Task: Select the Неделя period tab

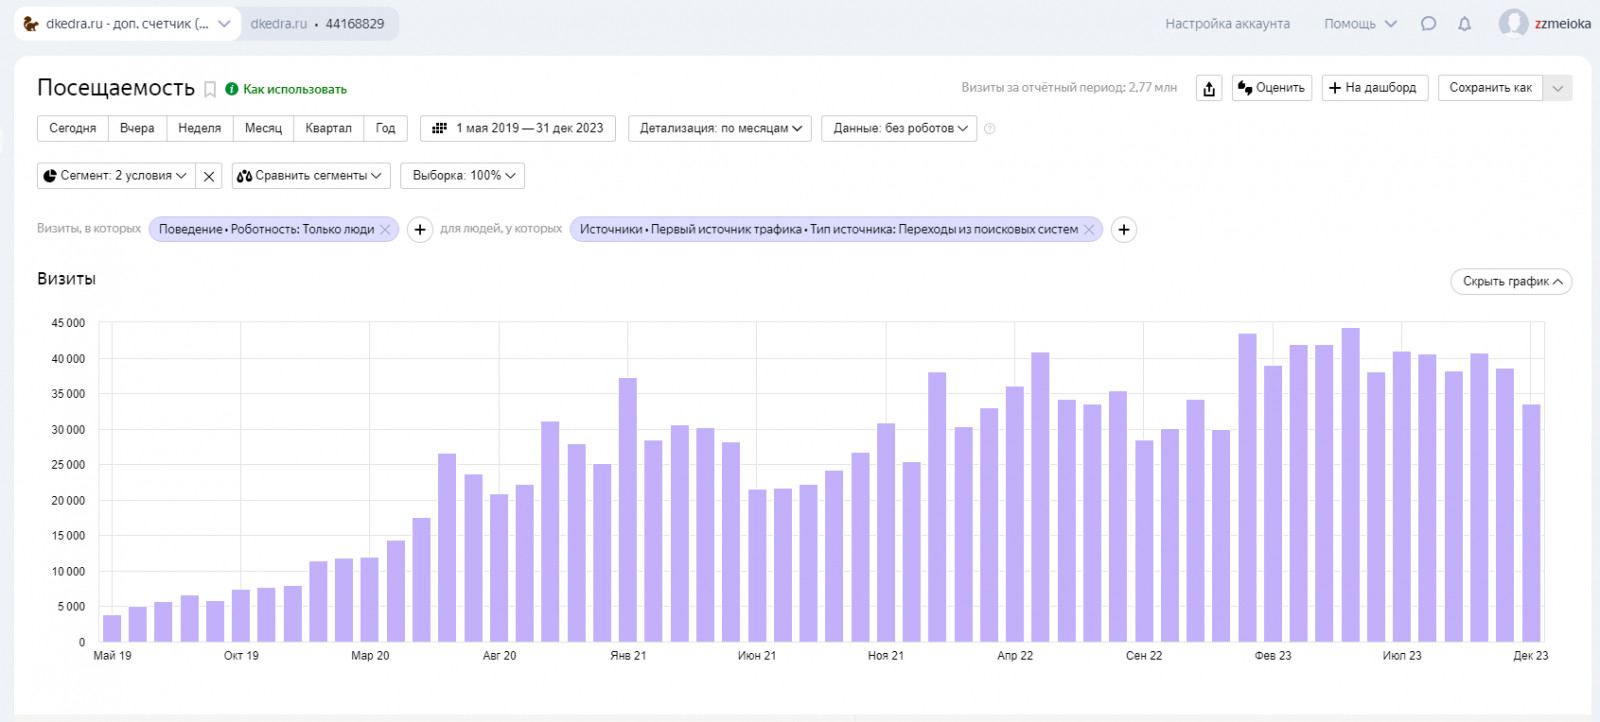Action: tap(200, 128)
